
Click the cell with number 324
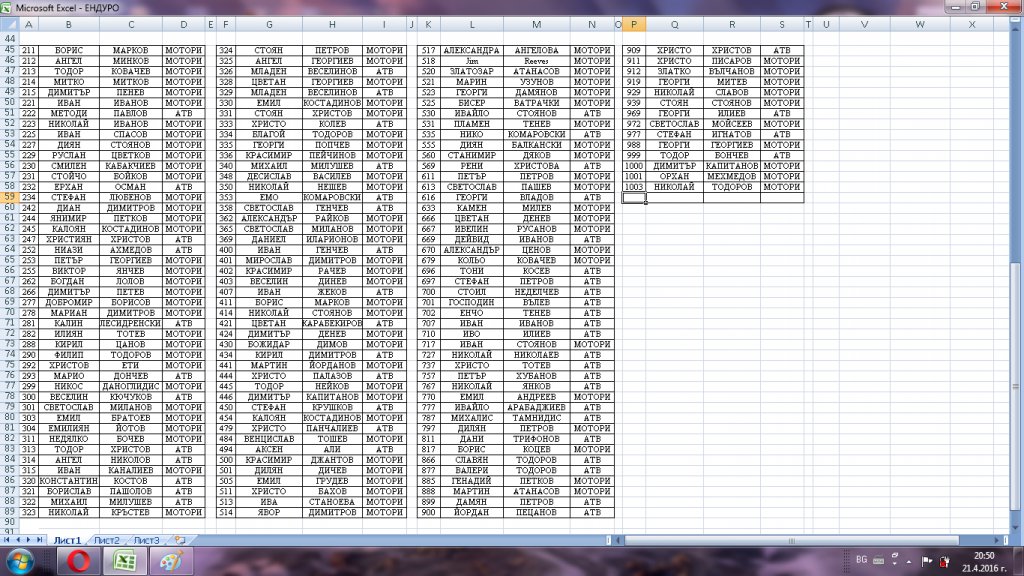pos(226,50)
